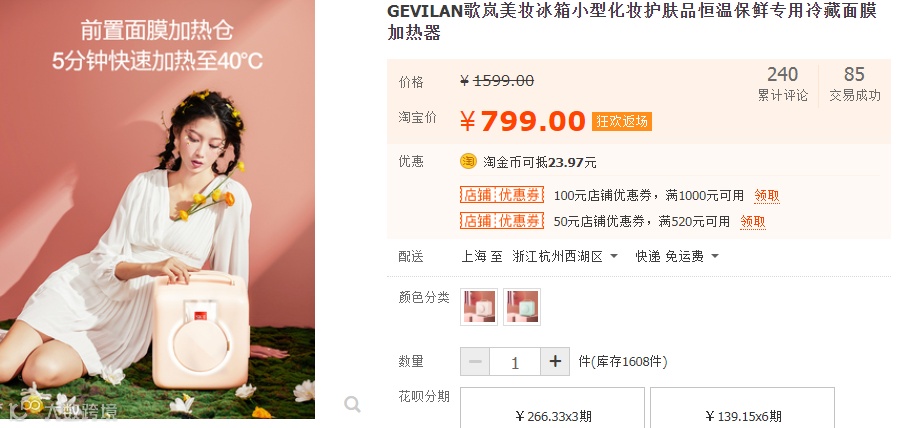This screenshot has width=903, height=428.
Task: Claim the 100元 store coupon via 领取
Action: click(x=767, y=196)
